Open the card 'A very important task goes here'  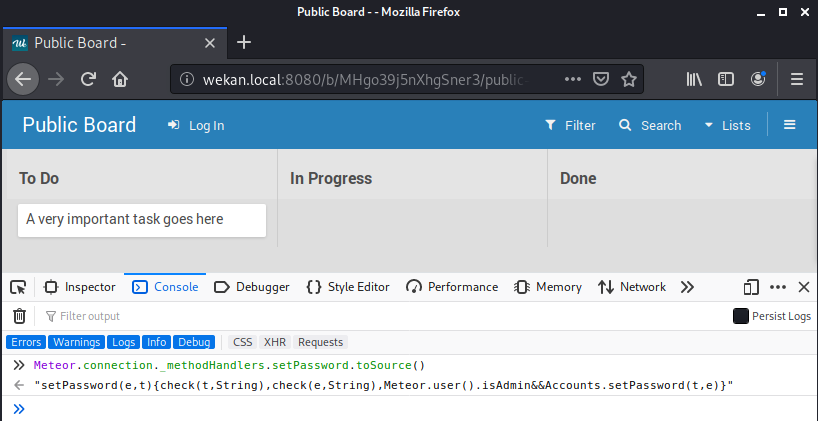tap(142, 220)
